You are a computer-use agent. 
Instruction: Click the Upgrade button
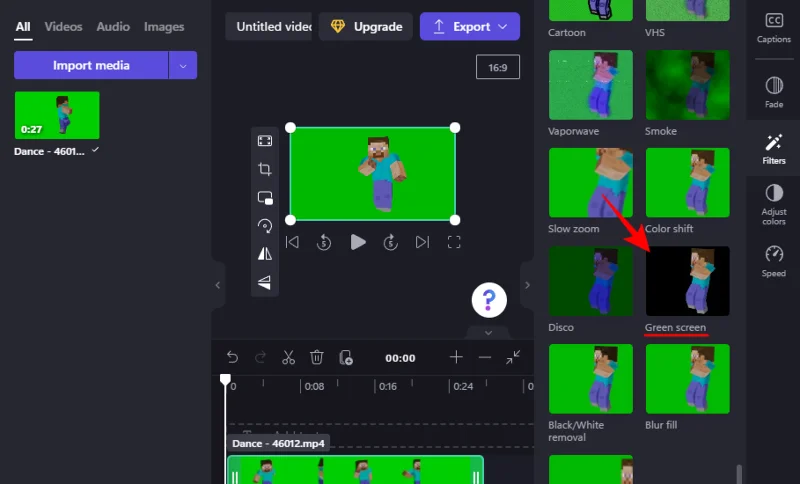pos(366,27)
